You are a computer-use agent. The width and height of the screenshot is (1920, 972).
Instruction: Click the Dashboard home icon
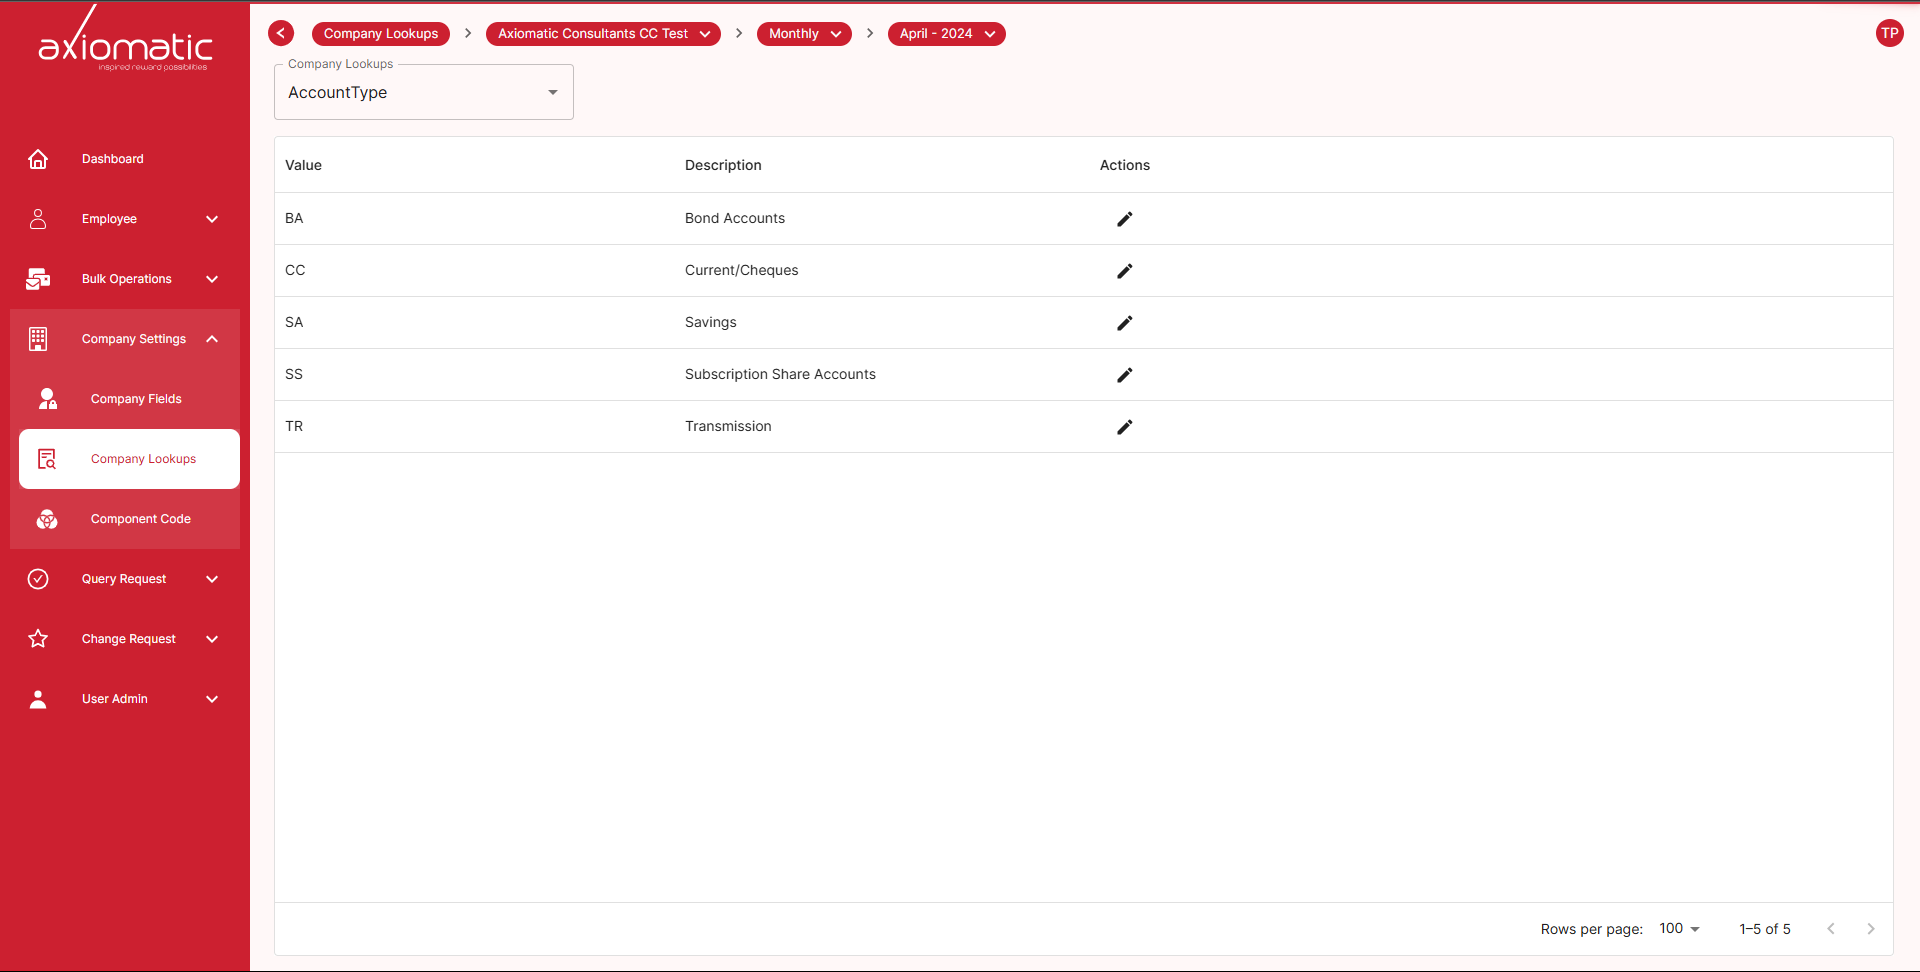coord(38,159)
